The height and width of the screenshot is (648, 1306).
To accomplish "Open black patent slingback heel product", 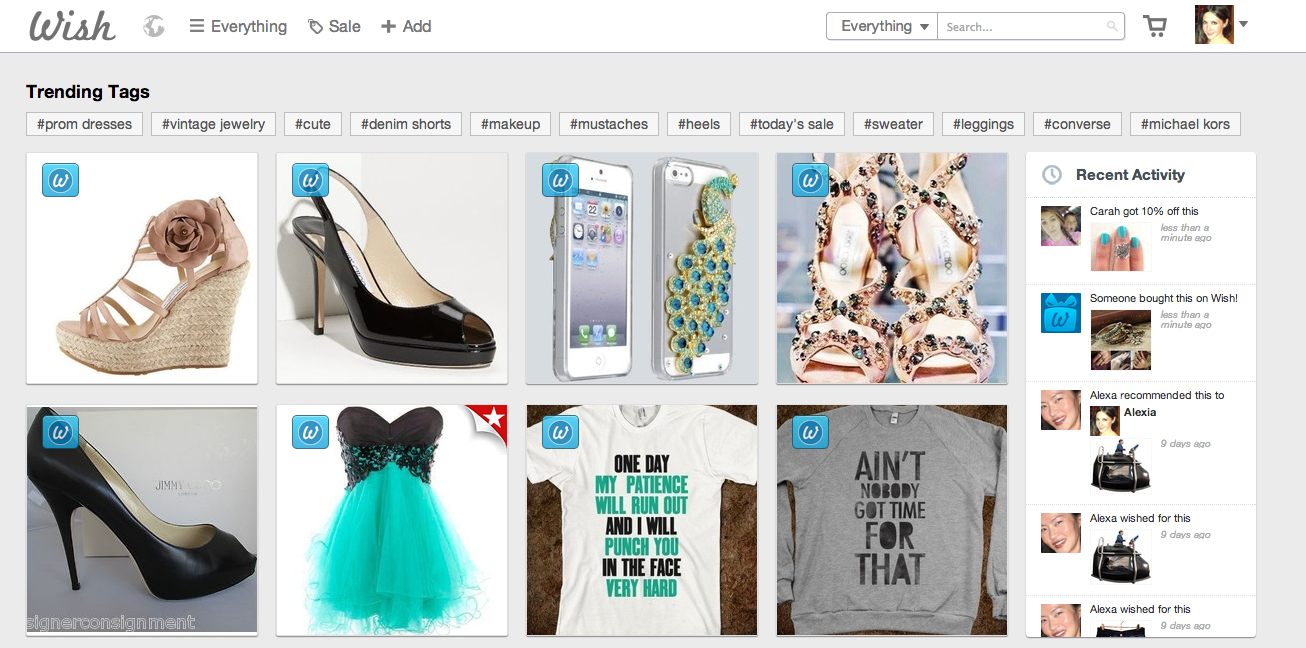I will pos(392,268).
